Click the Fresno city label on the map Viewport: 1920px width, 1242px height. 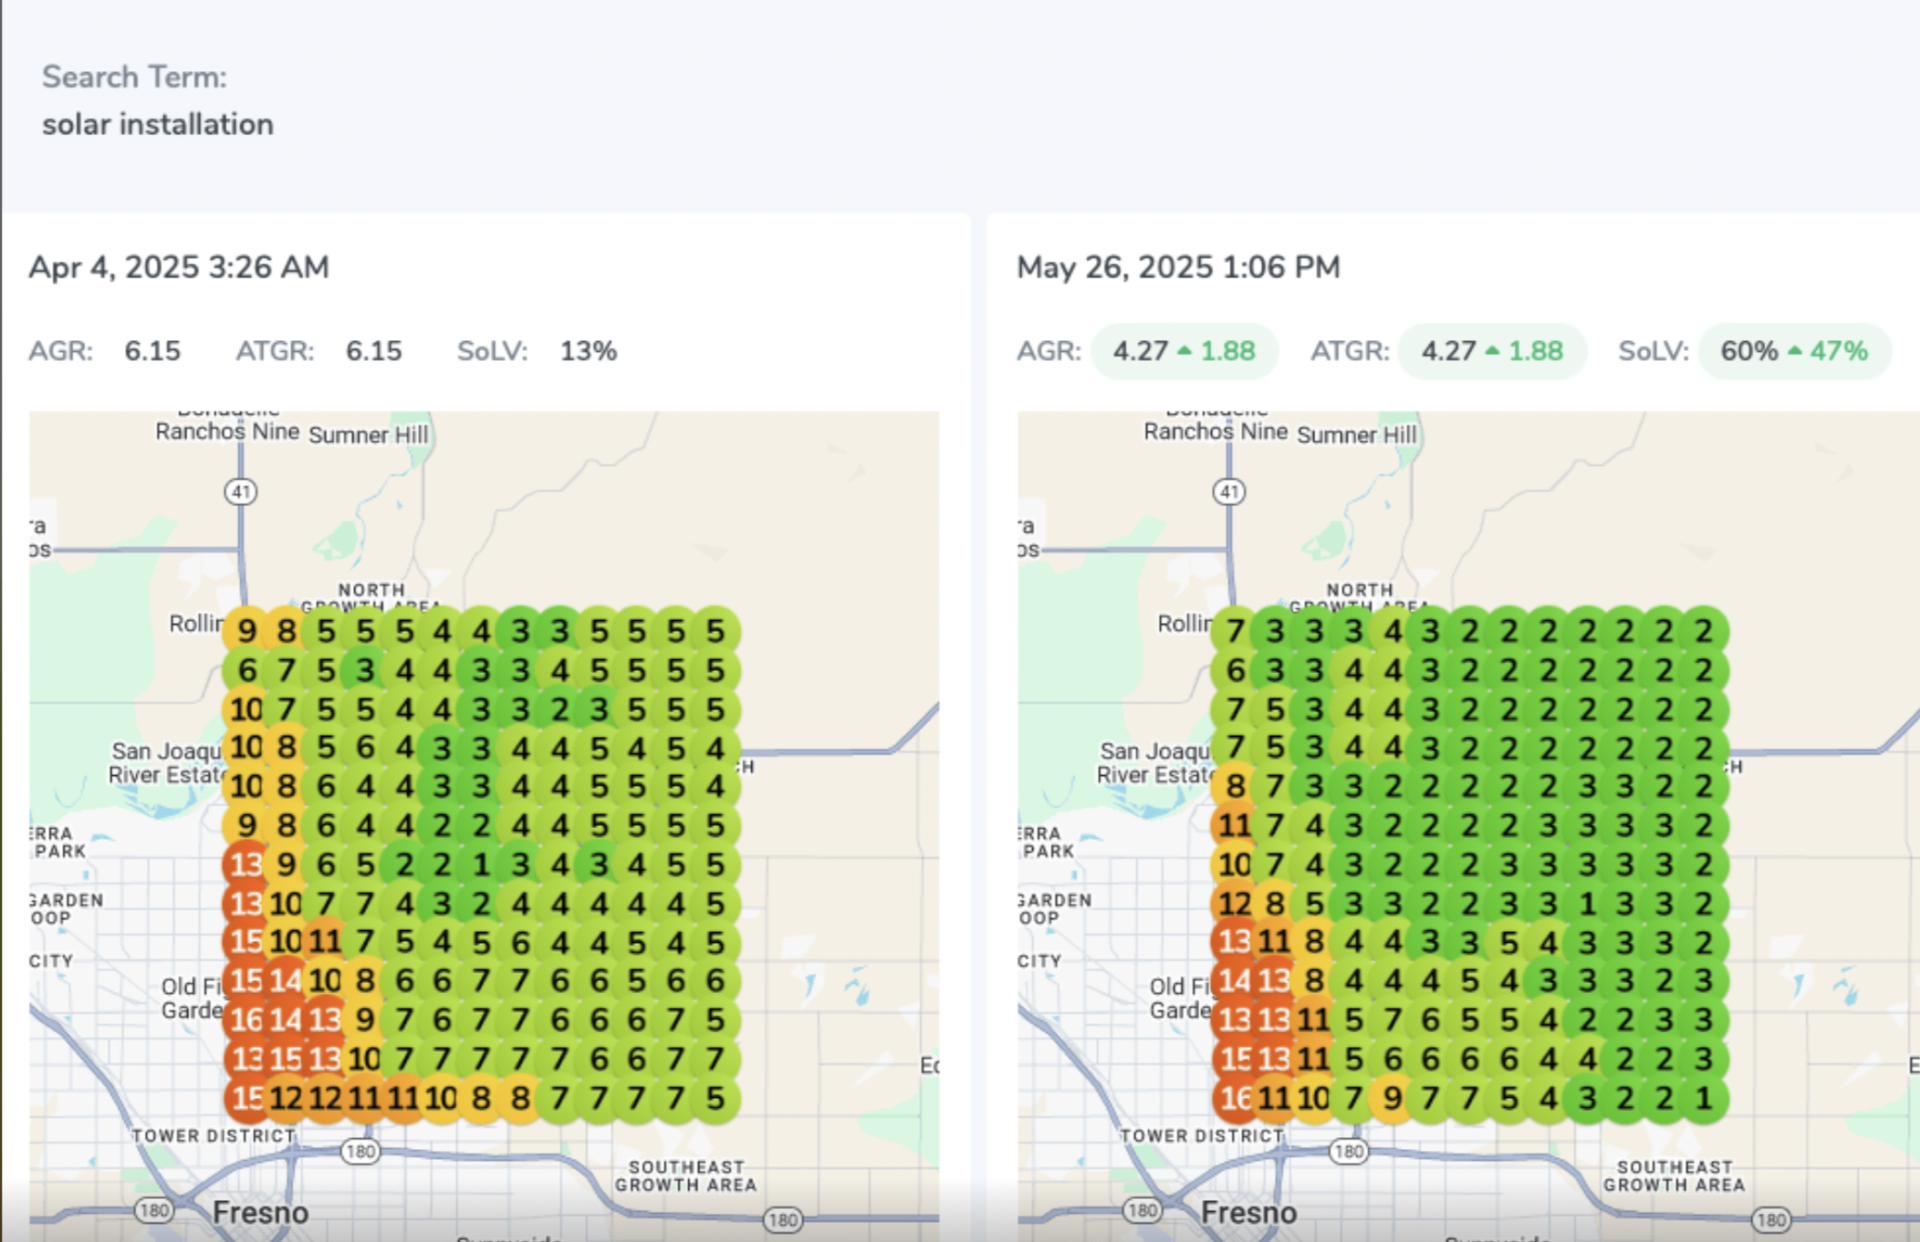[x=260, y=1212]
